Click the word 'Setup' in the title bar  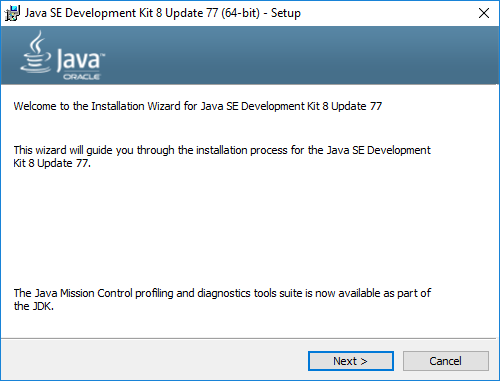pyautogui.click(x=286, y=13)
